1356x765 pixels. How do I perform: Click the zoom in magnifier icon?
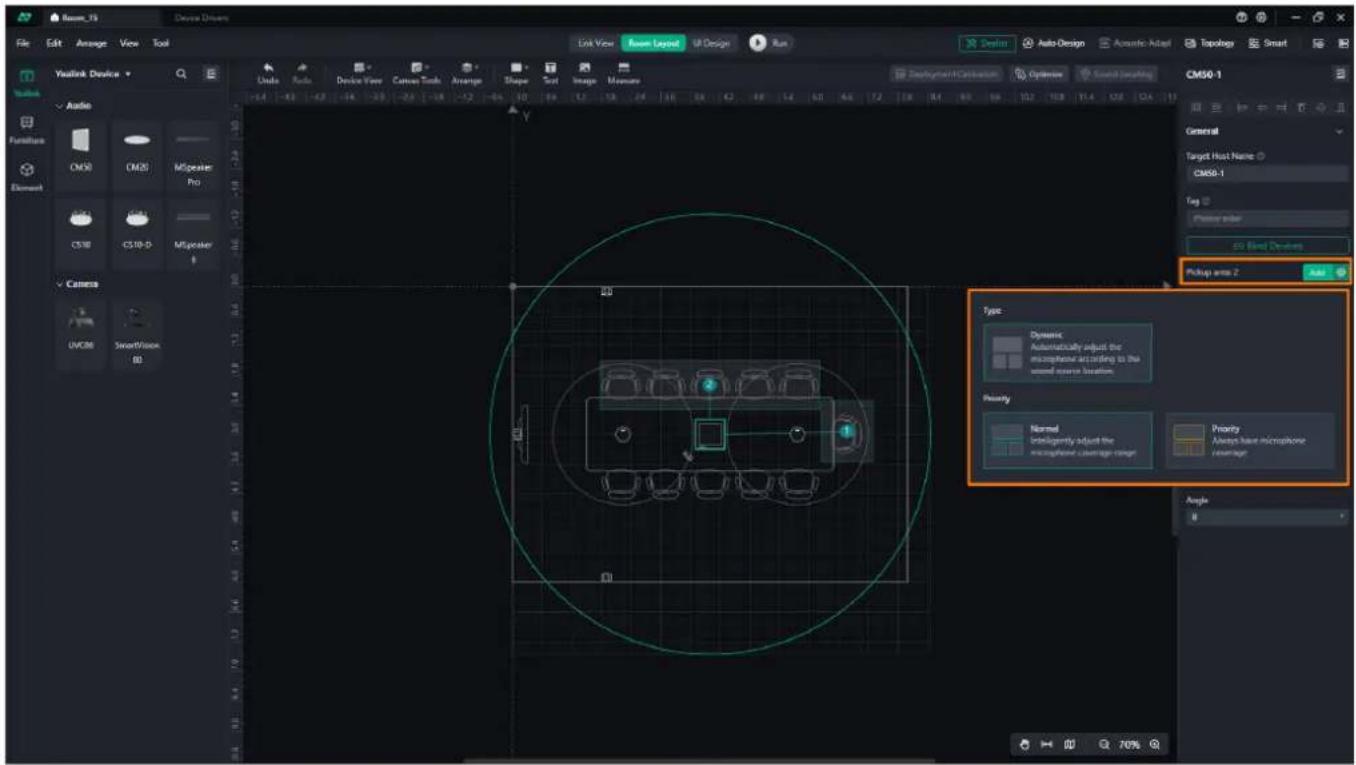coord(1155,744)
